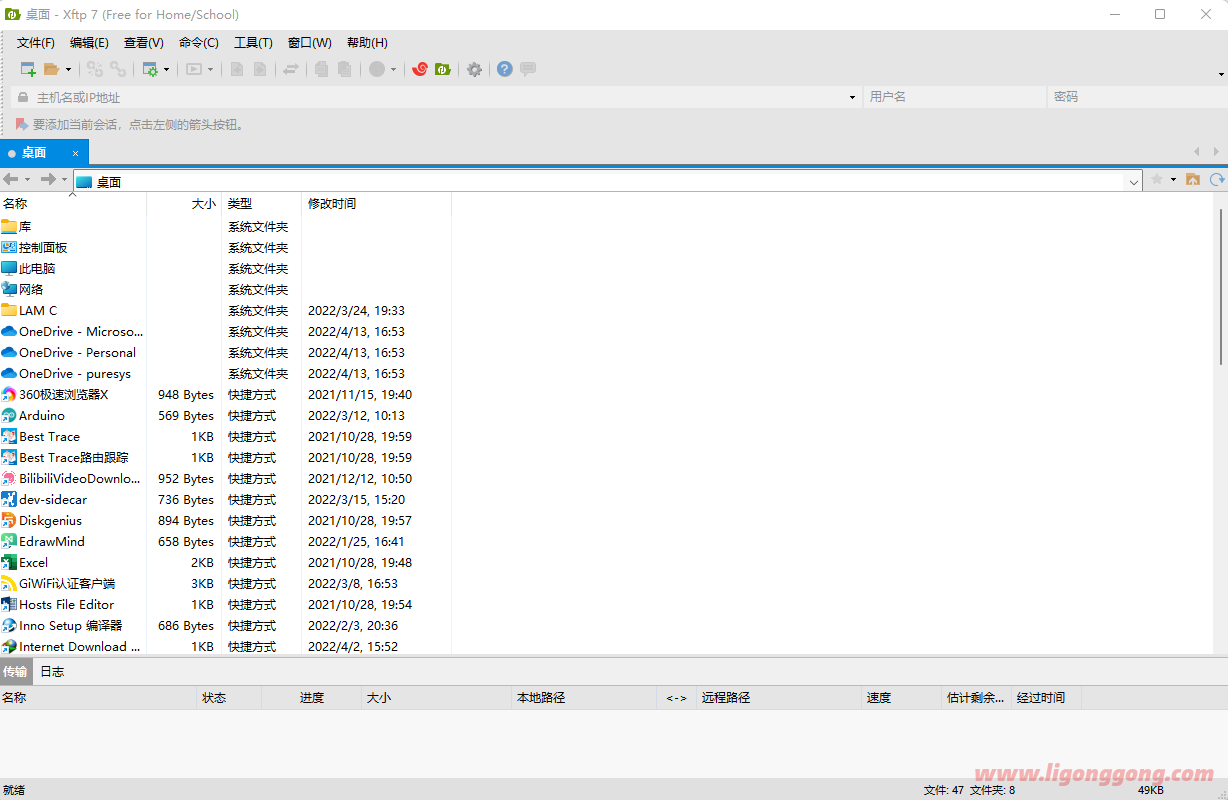Open the 工具(T) menu
1228x800 pixels.
(x=253, y=43)
